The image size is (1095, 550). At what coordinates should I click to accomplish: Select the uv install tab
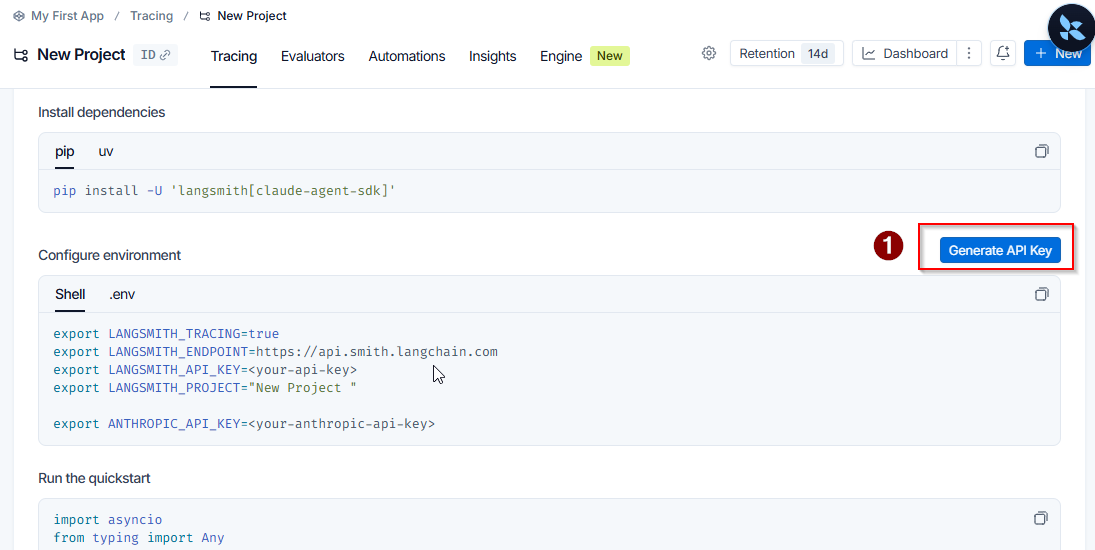[x=105, y=151]
